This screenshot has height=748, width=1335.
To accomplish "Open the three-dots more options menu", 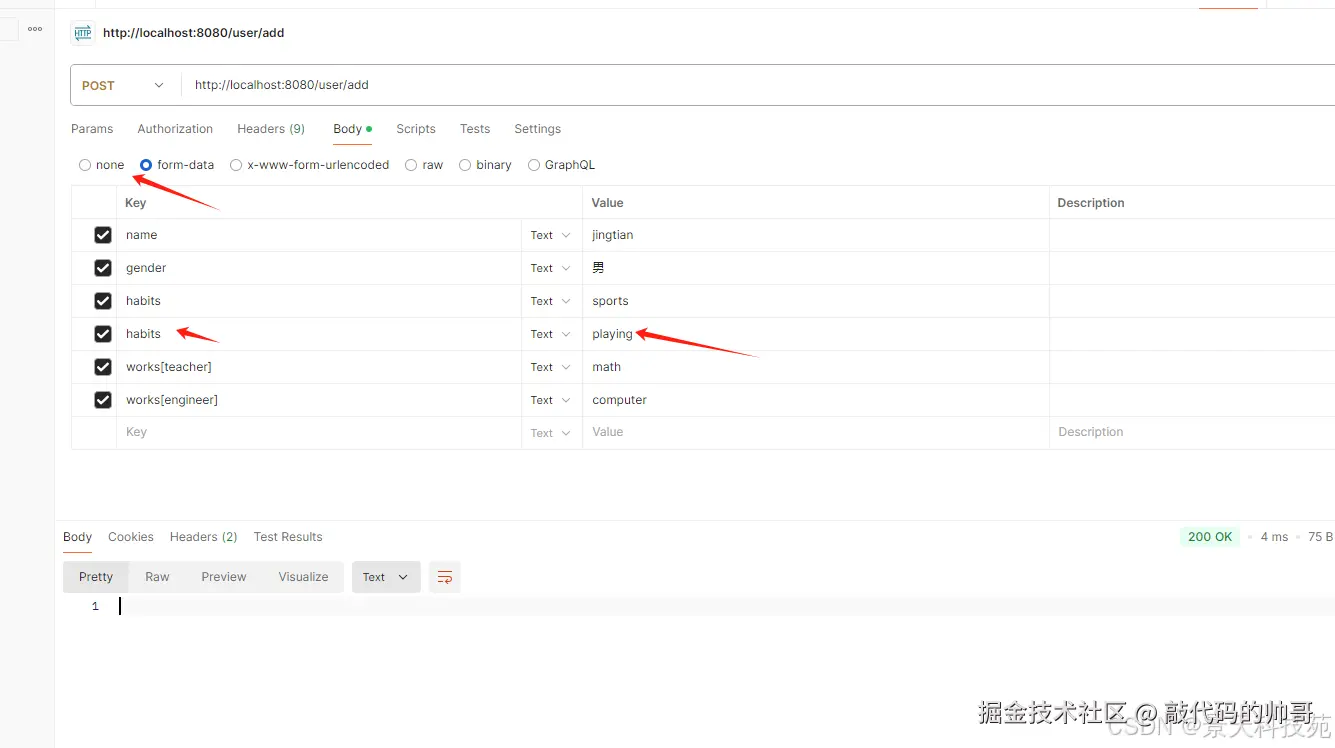I will point(35,29).
